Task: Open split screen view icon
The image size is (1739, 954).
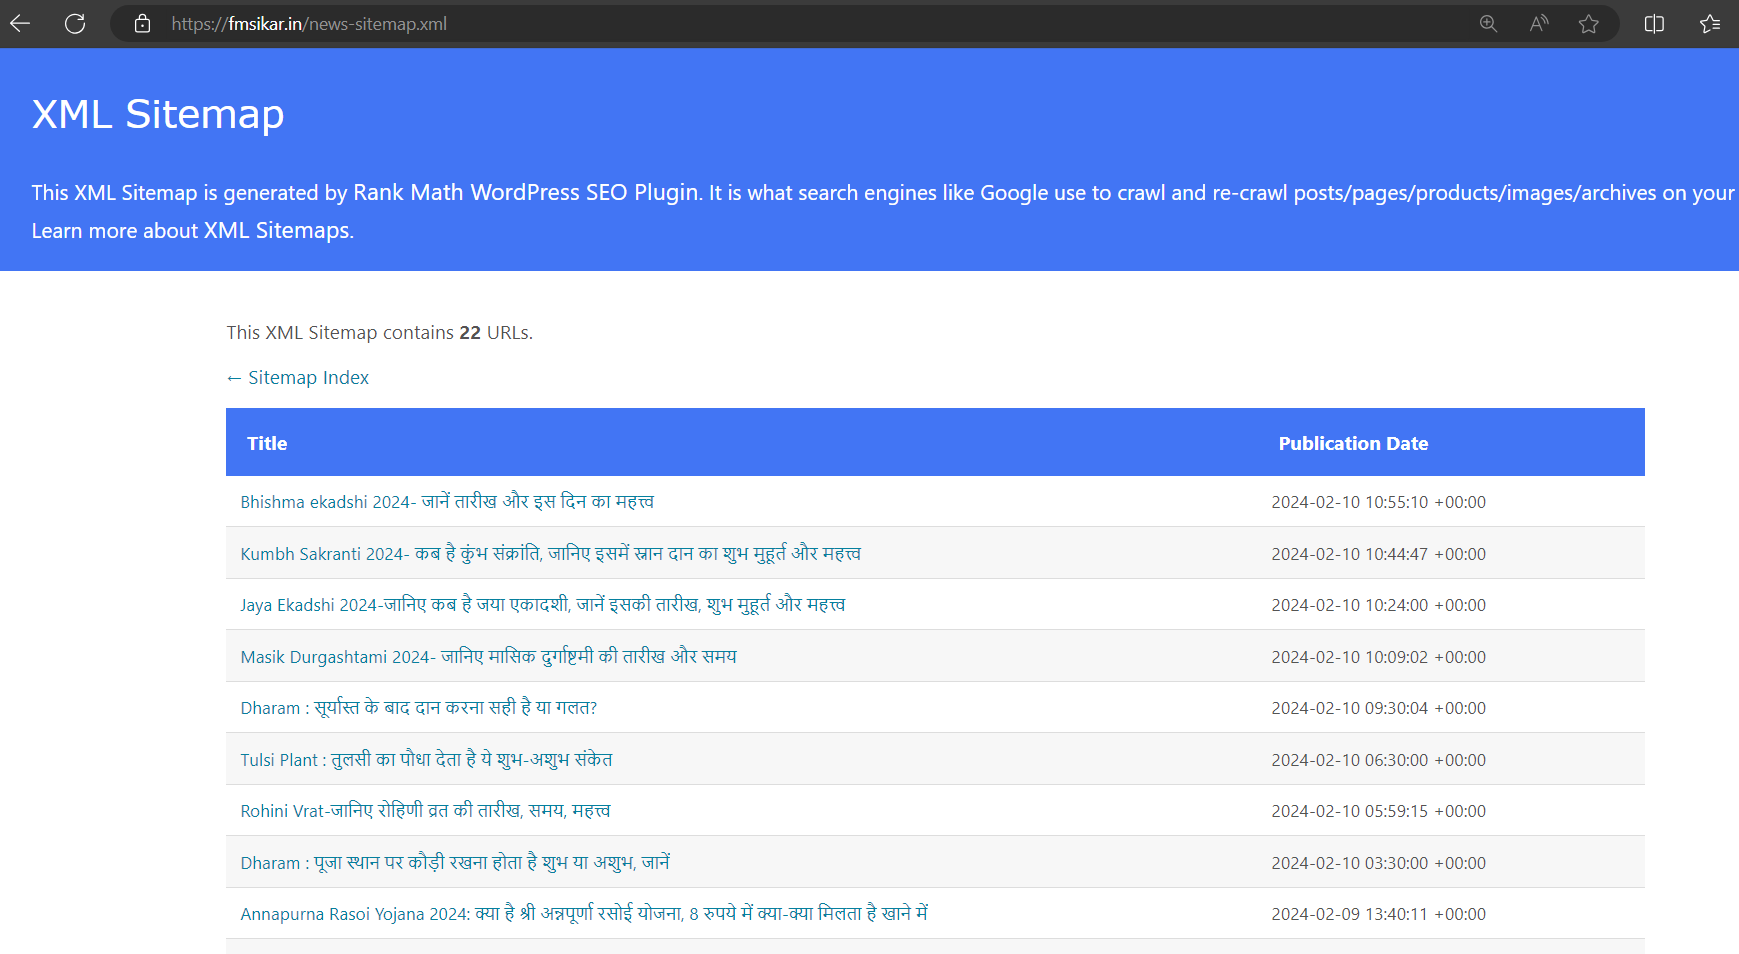Action: click(1654, 23)
